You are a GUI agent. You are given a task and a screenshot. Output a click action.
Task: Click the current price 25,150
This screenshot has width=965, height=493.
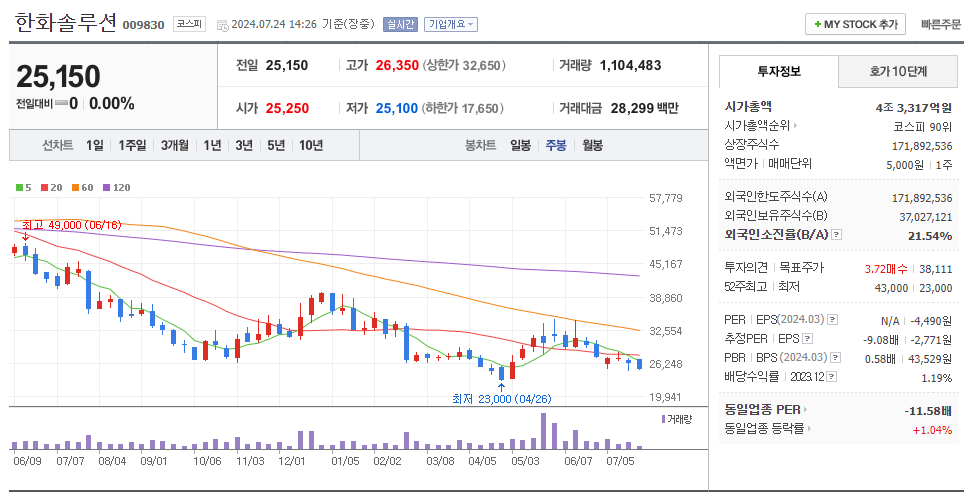tap(58, 76)
